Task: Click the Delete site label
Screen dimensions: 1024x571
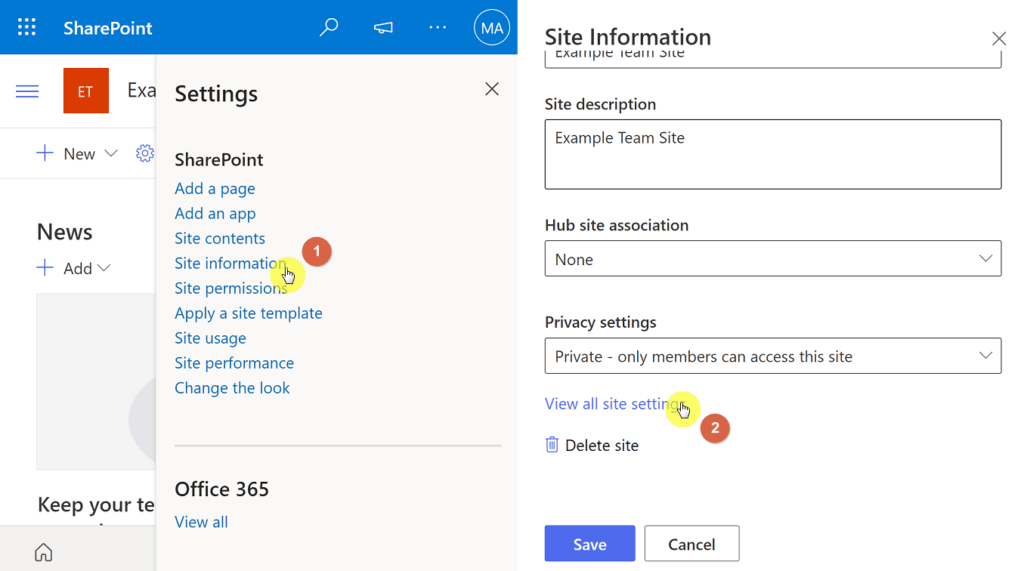Action: [601, 446]
